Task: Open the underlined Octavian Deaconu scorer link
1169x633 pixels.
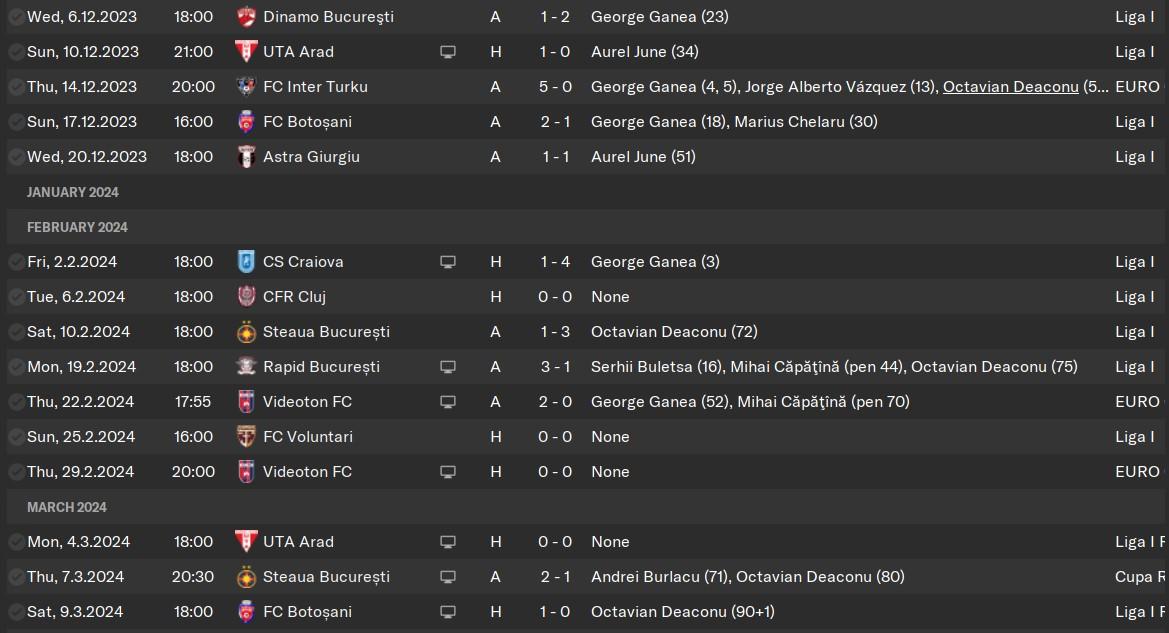Action: [1010, 86]
